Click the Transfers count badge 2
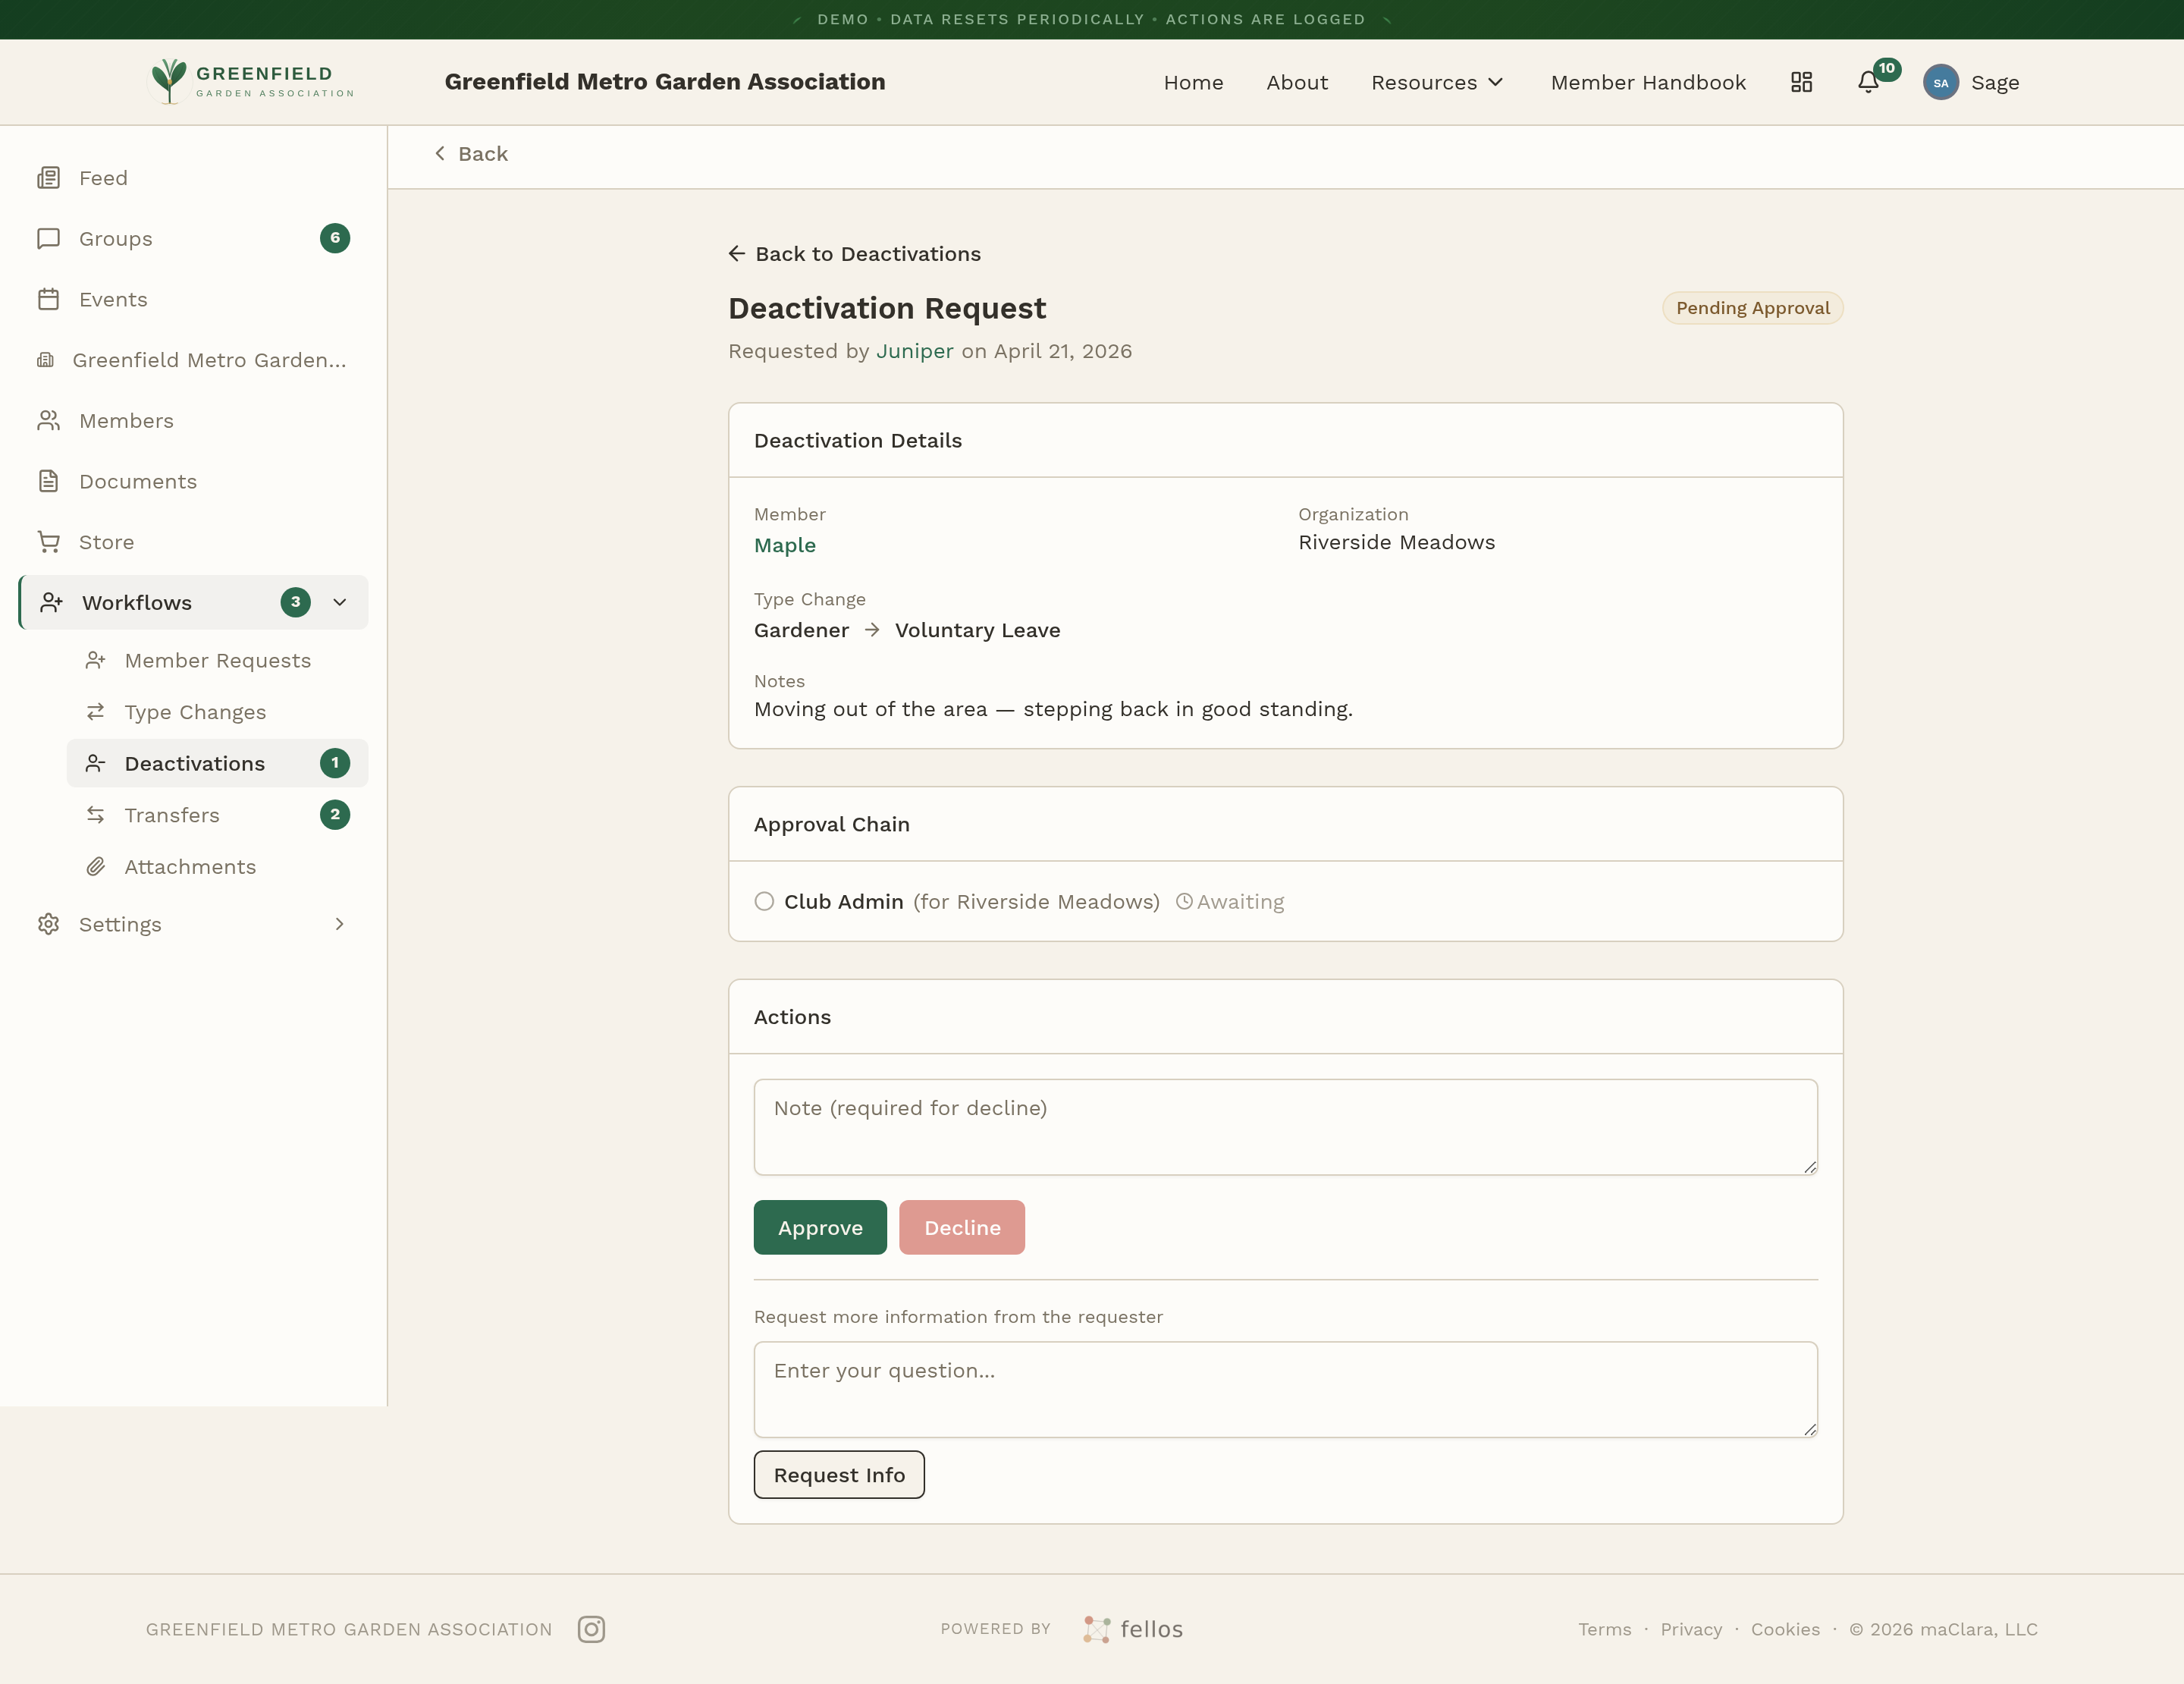 point(335,815)
